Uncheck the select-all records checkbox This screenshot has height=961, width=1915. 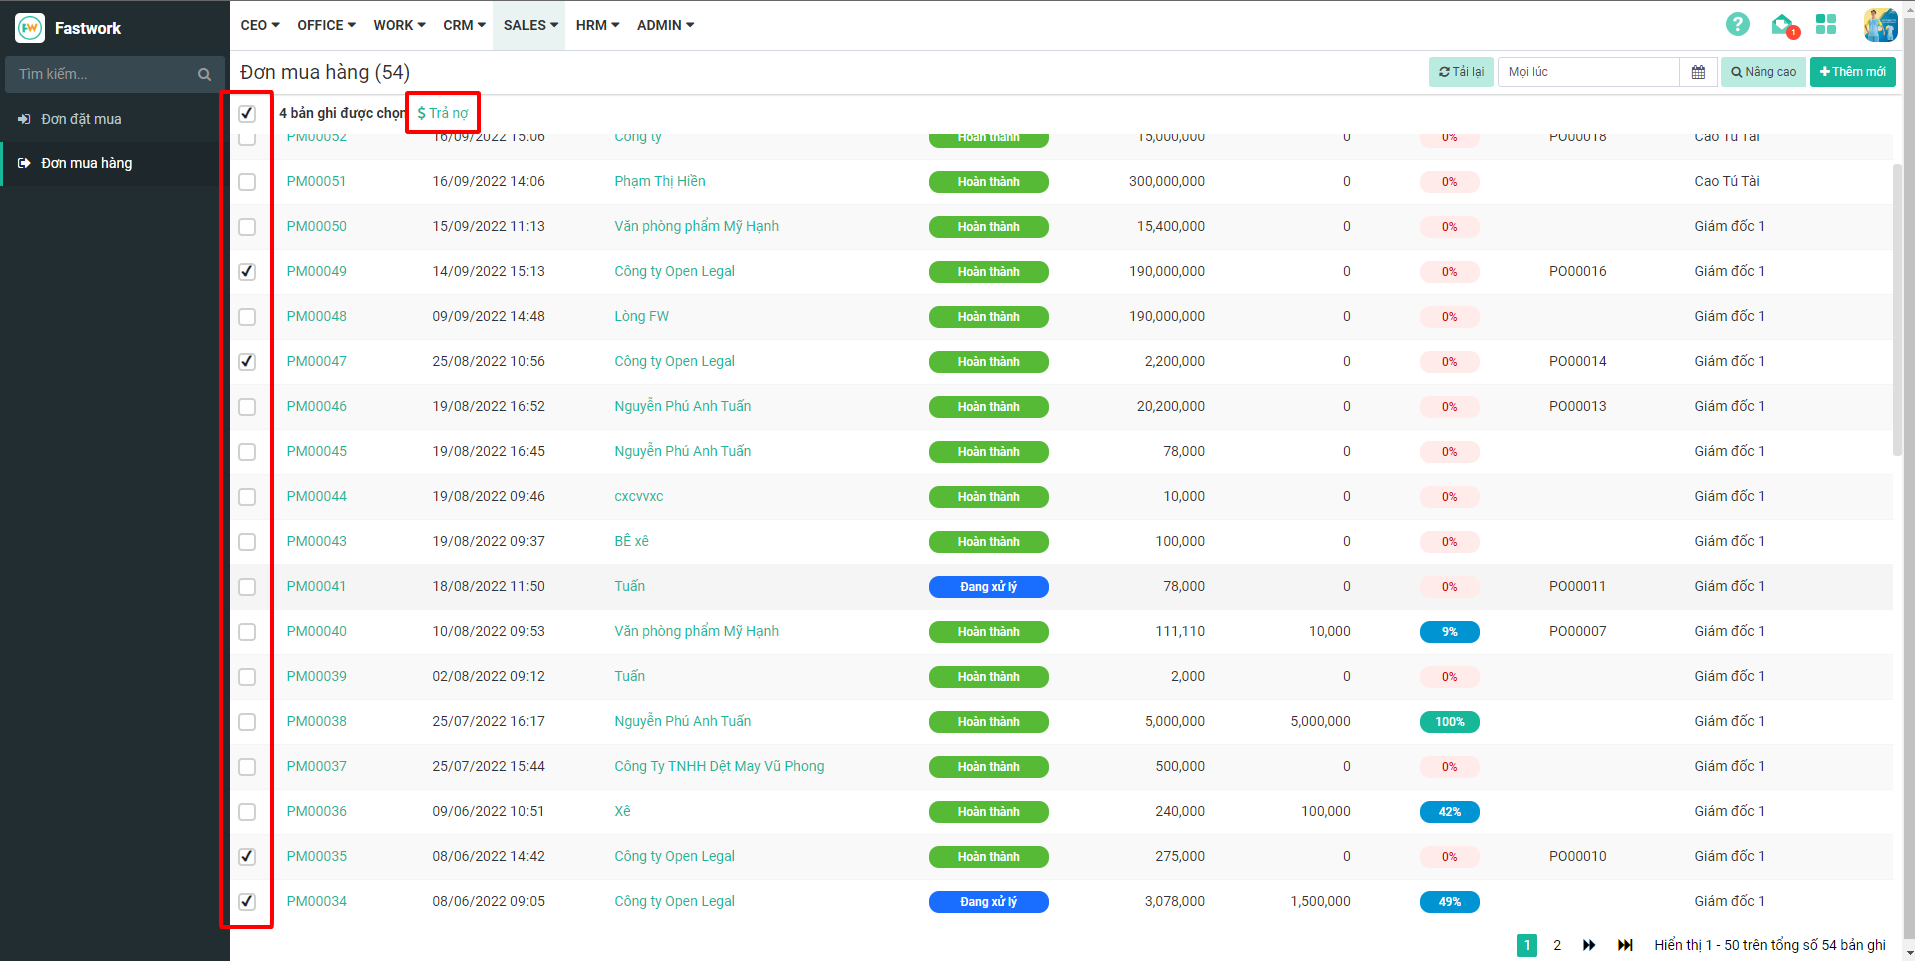(x=247, y=113)
